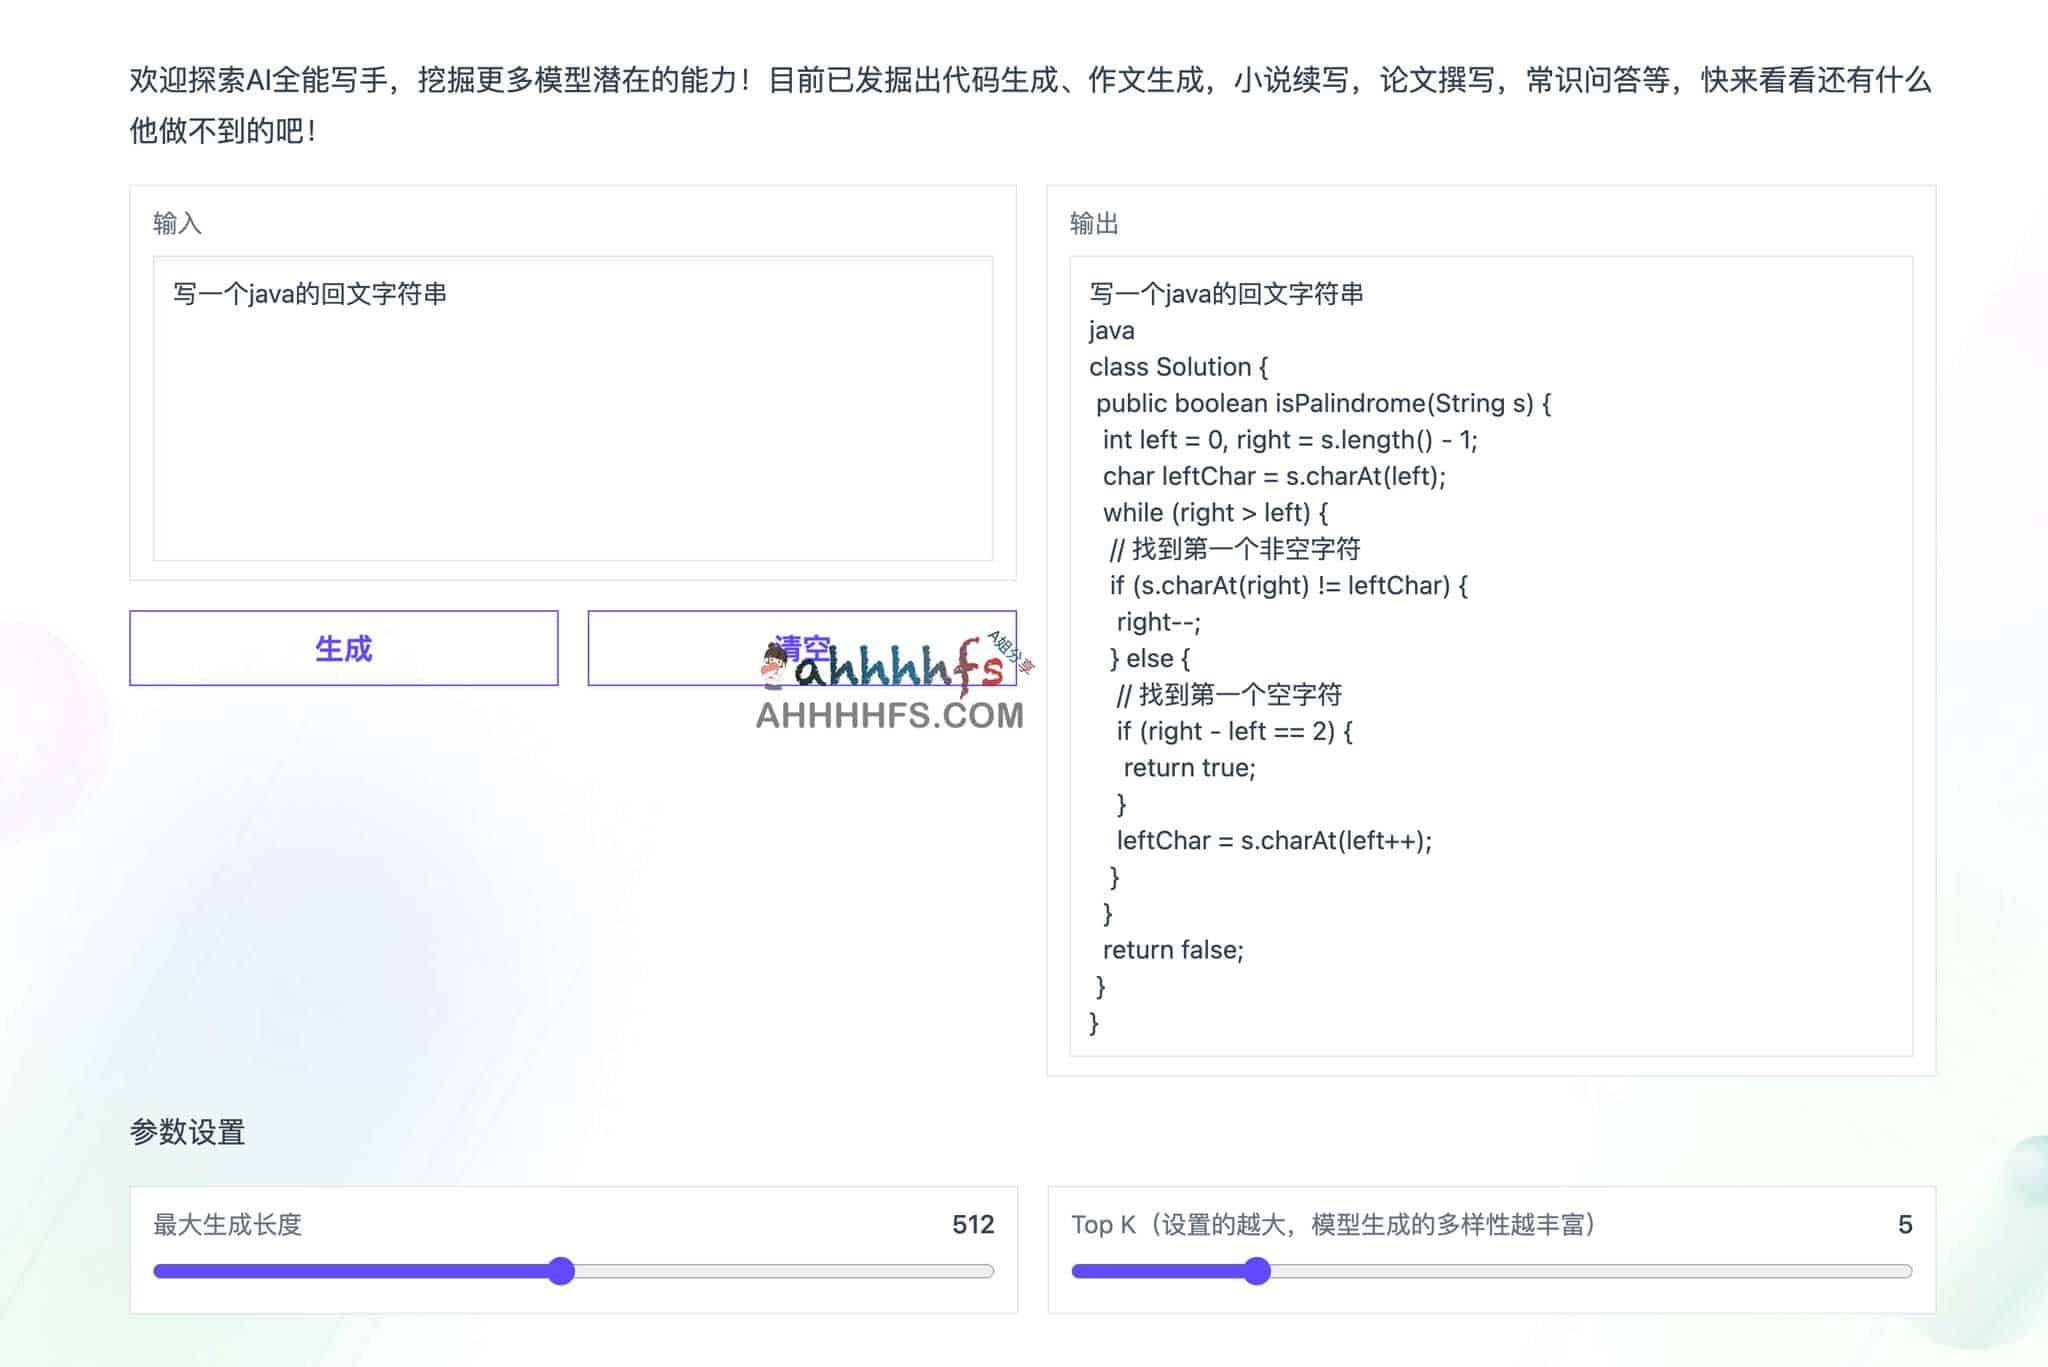Click the 最大生成长度 parameter label
This screenshot has width=2048, height=1367.
(x=227, y=1224)
